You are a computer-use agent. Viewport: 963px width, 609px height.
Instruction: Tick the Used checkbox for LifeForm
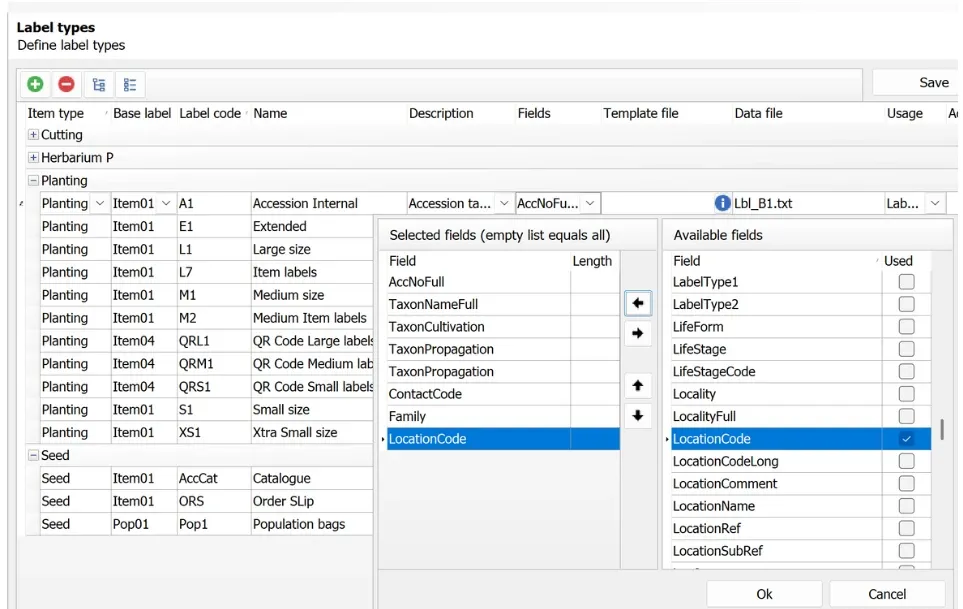(906, 327)
